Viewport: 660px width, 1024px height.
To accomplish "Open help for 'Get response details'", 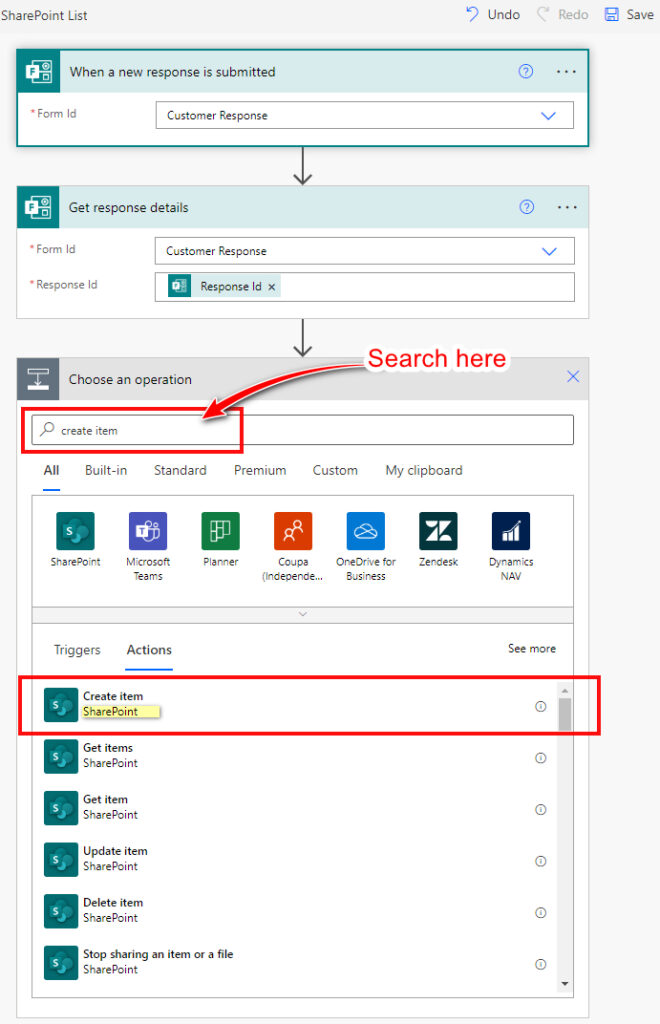I will 527,207.
